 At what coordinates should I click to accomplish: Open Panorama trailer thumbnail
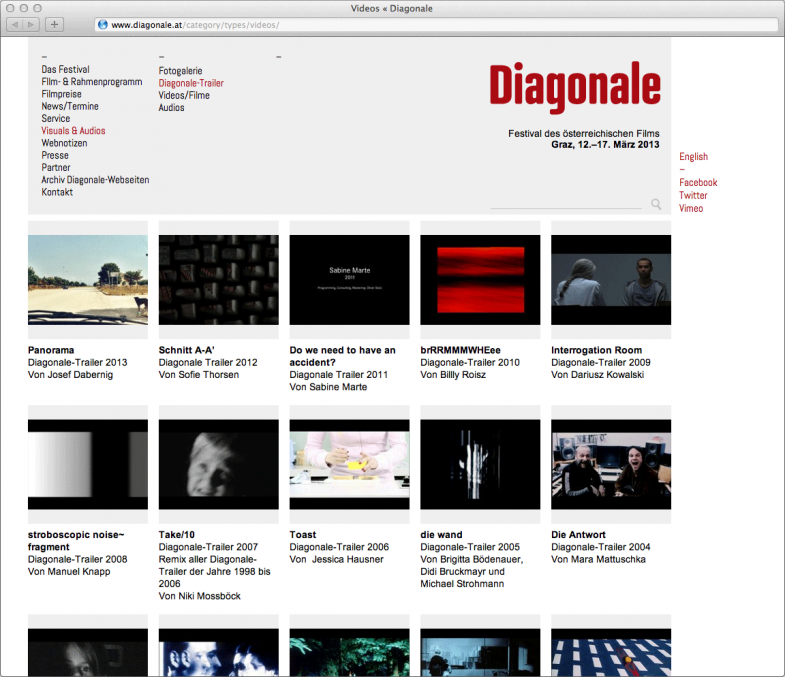(88, 279)
